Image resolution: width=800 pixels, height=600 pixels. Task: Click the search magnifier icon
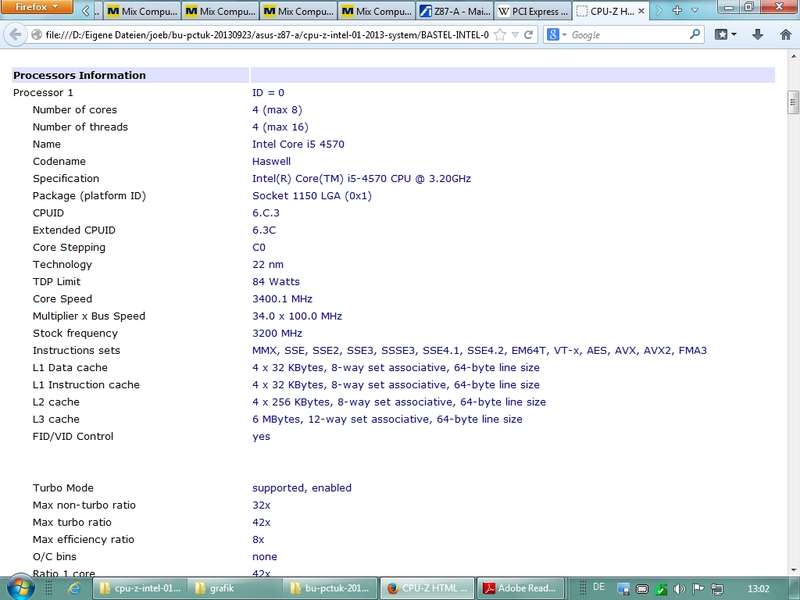694,35
